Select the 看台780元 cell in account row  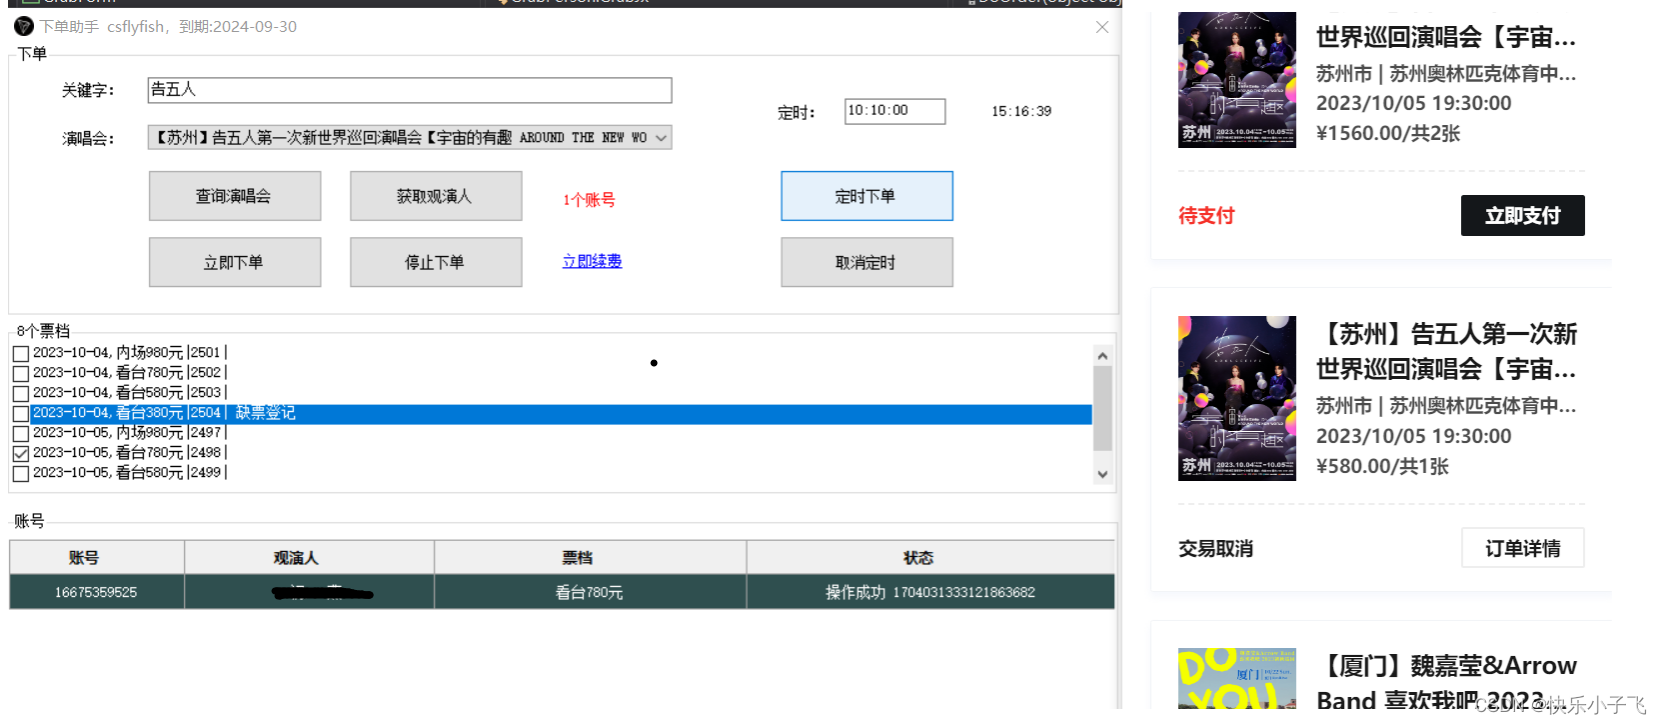coord(590,592)
